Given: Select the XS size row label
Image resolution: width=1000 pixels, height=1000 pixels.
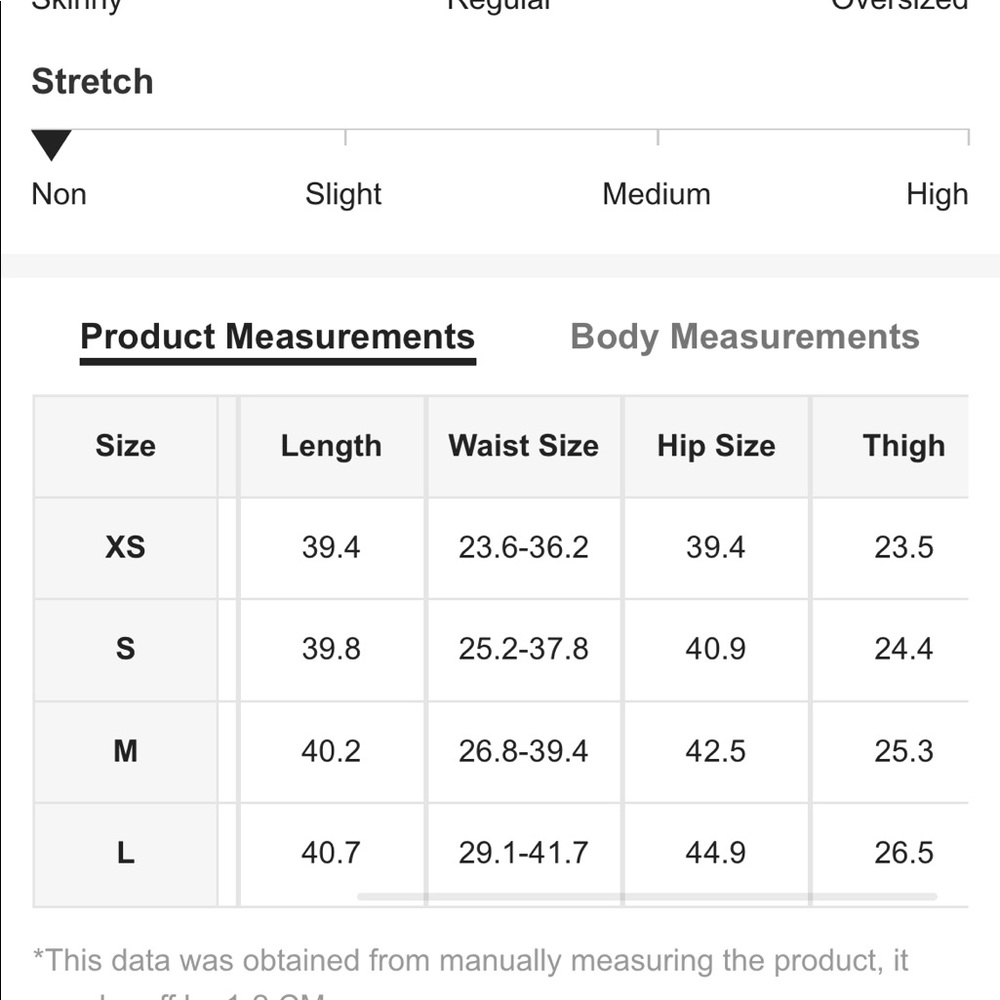Looking at the screenshot, I should click(125, 547).
